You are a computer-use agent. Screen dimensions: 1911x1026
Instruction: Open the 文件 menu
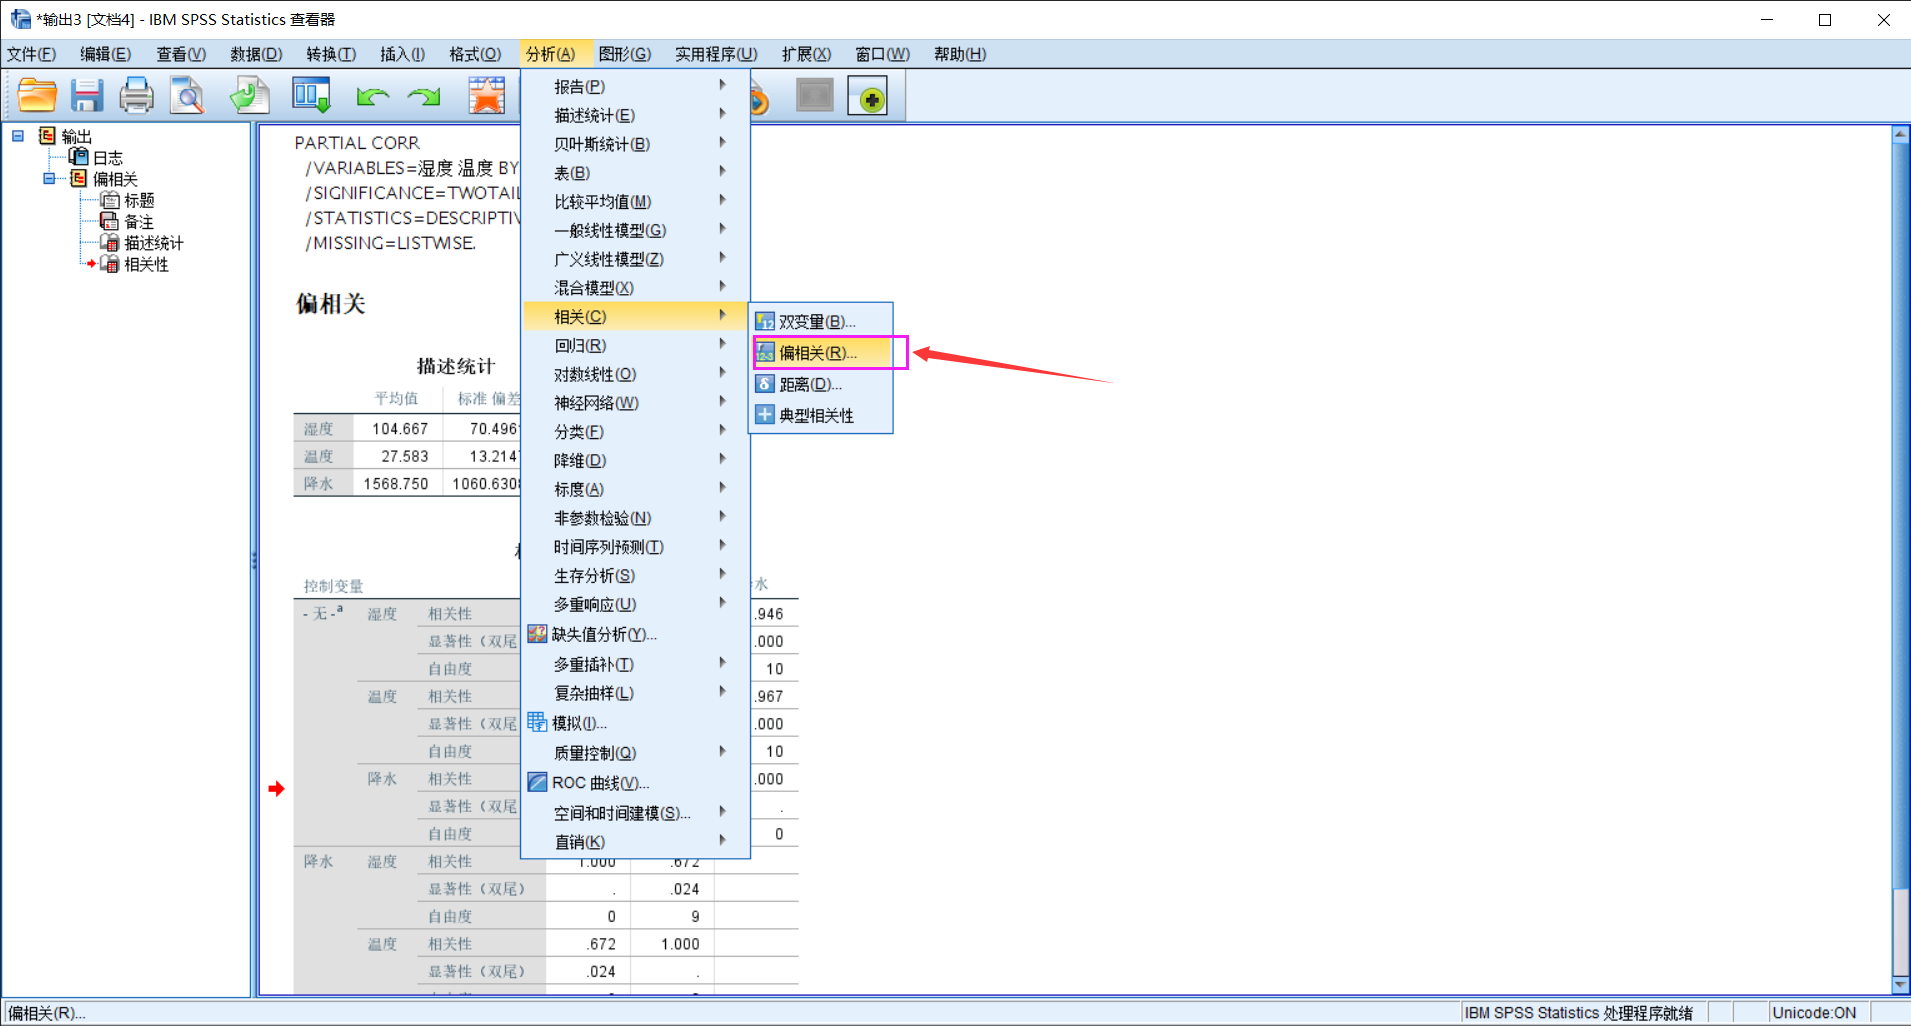pyautogui.click(x=31, y=54)
